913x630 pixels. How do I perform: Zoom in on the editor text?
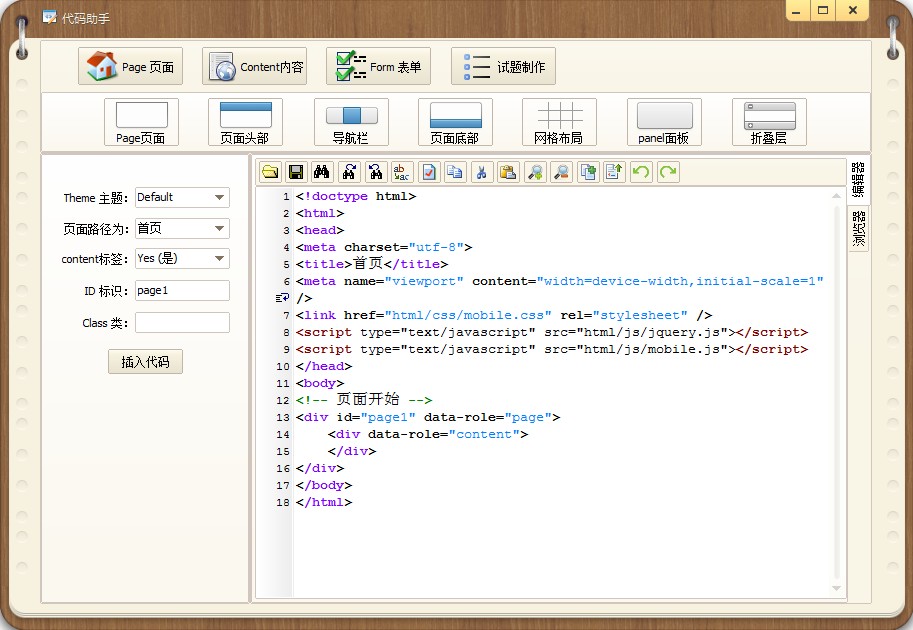pyautogui.click(x=536, y=172)
